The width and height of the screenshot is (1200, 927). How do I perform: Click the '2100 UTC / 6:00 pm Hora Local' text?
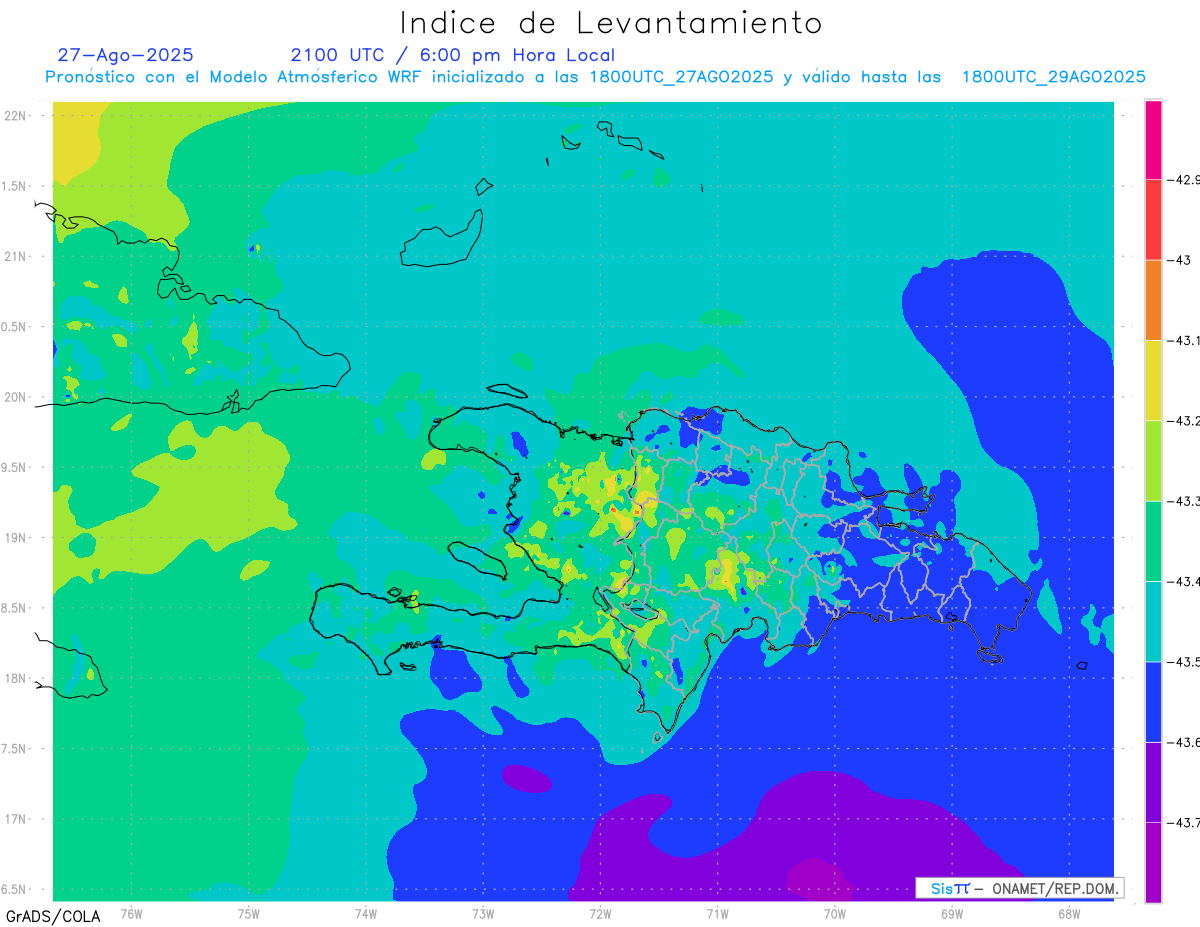[453, 55]
